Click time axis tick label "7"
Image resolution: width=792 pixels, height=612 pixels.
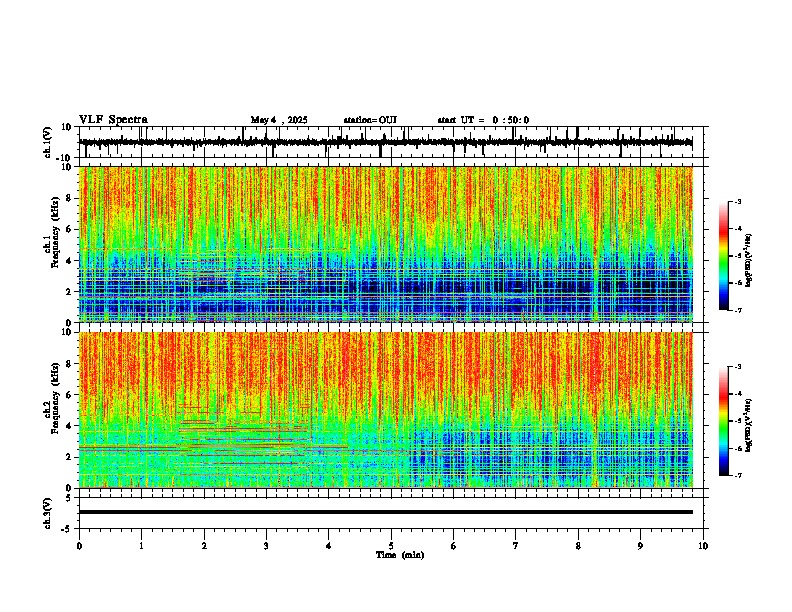coord(516,546)
